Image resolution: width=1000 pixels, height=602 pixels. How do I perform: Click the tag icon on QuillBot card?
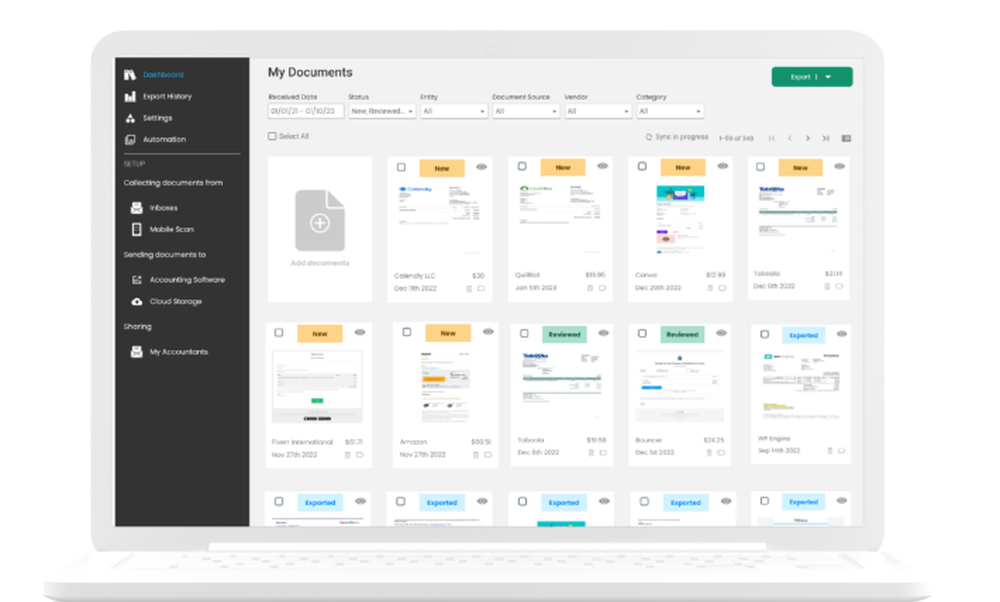coord(603,288)
